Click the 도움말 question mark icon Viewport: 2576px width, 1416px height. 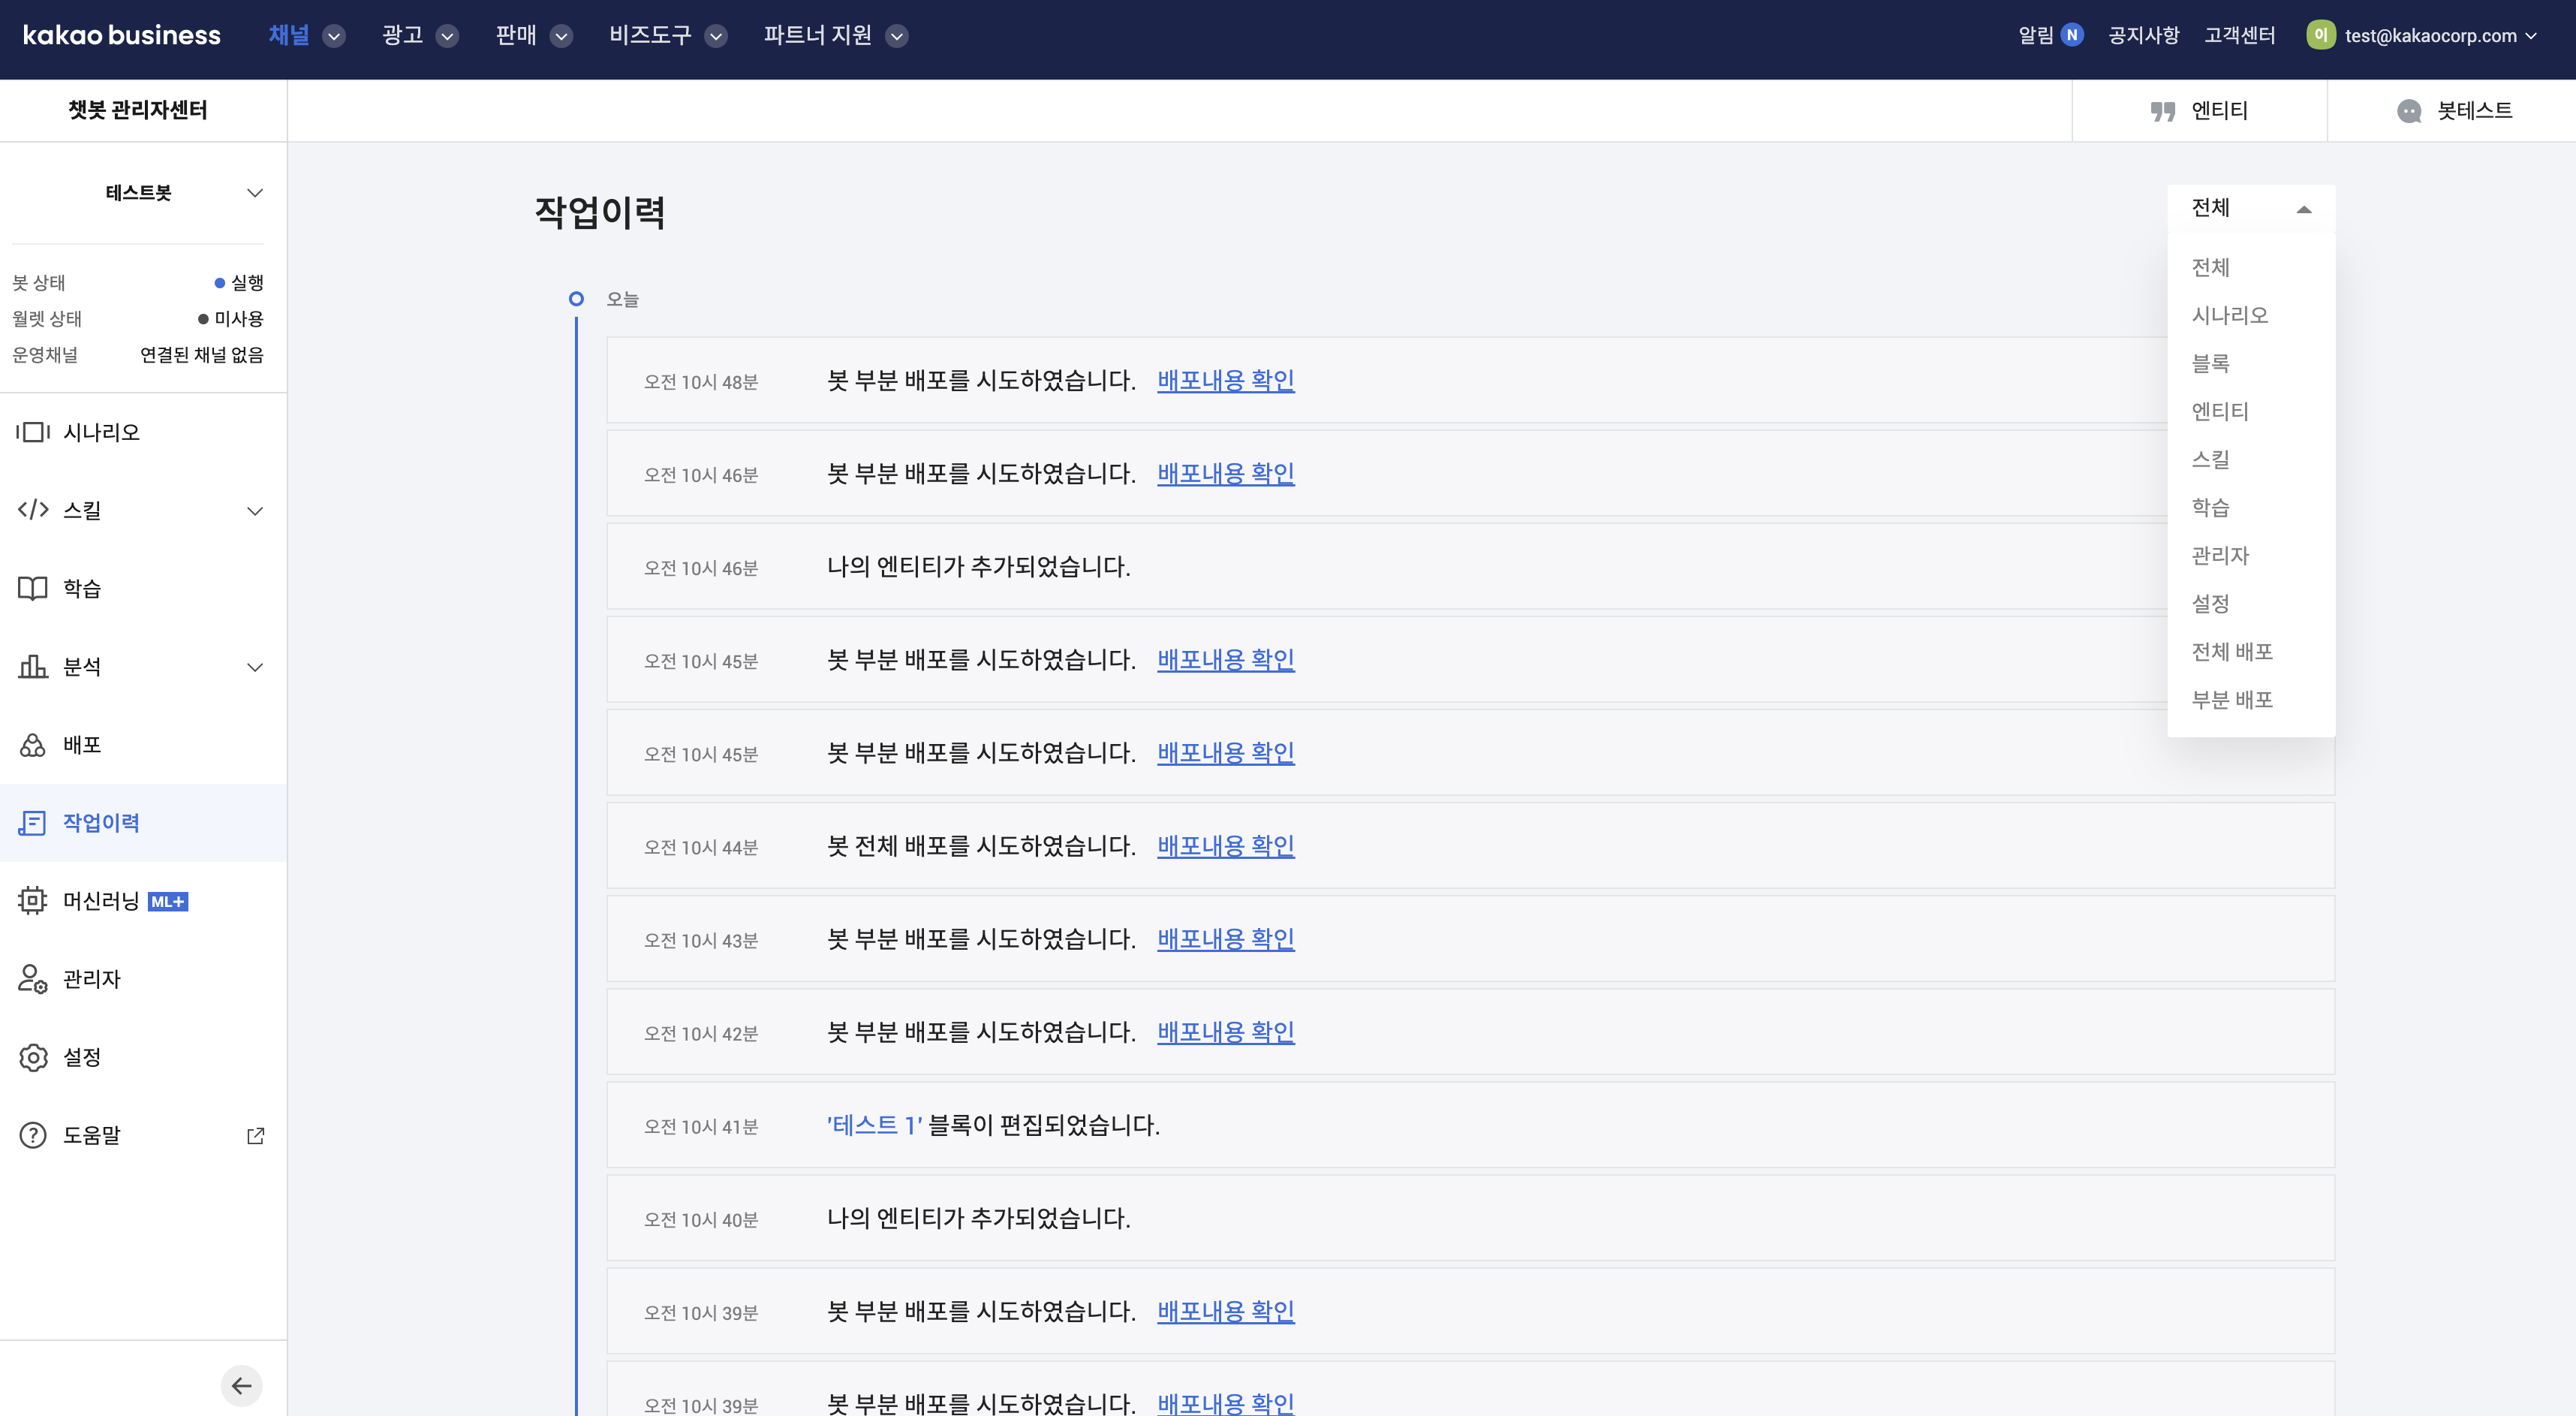coord(33,1135)
